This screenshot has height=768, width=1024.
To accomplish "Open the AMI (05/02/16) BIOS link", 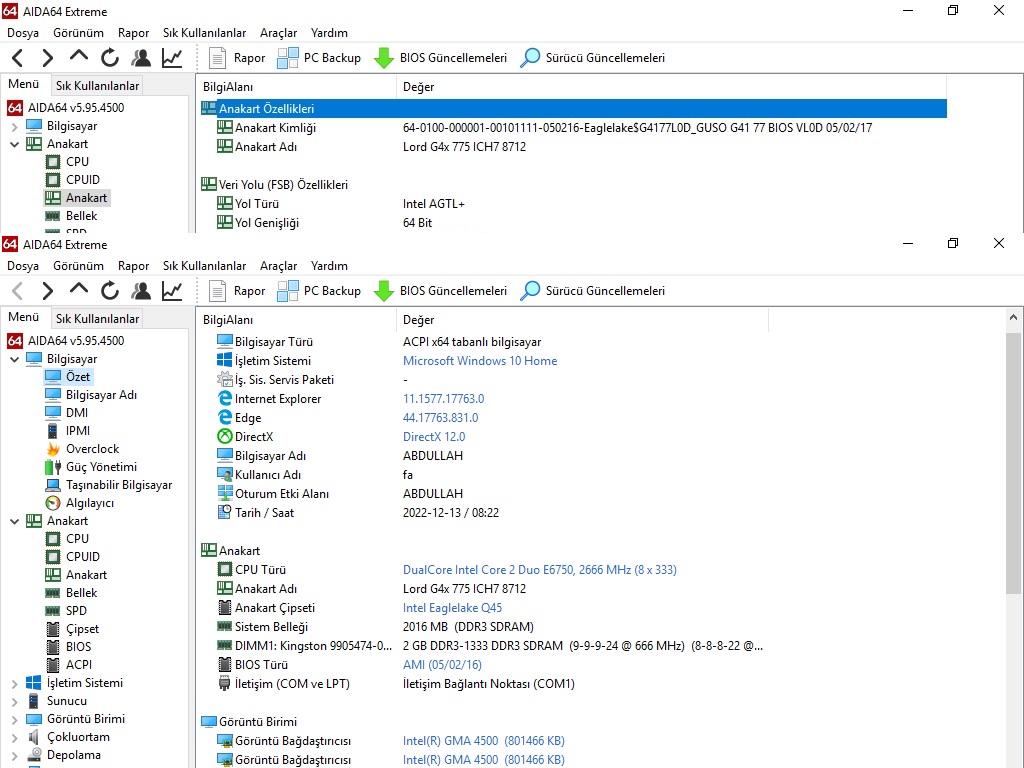I will (442, 665).
